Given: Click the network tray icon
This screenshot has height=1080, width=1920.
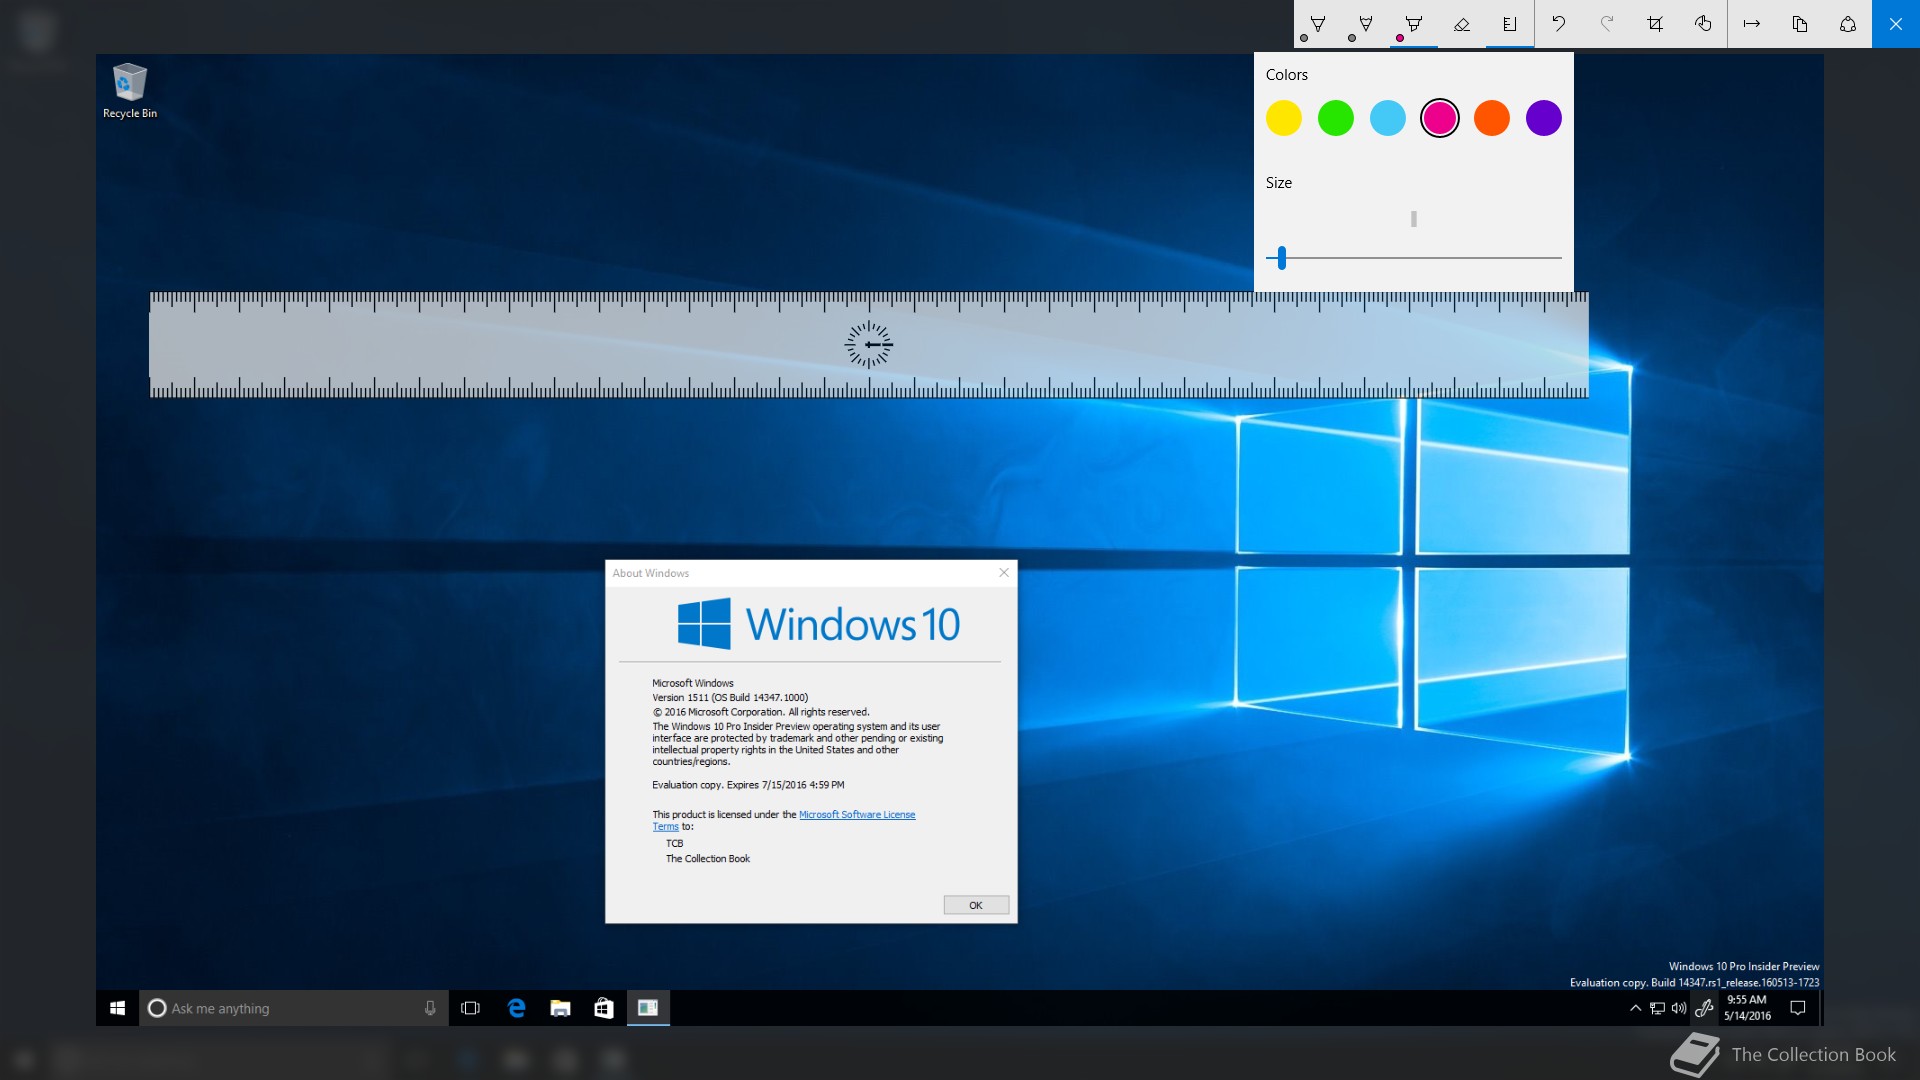Looking at the screenshot, I should pos(1657,1008).
